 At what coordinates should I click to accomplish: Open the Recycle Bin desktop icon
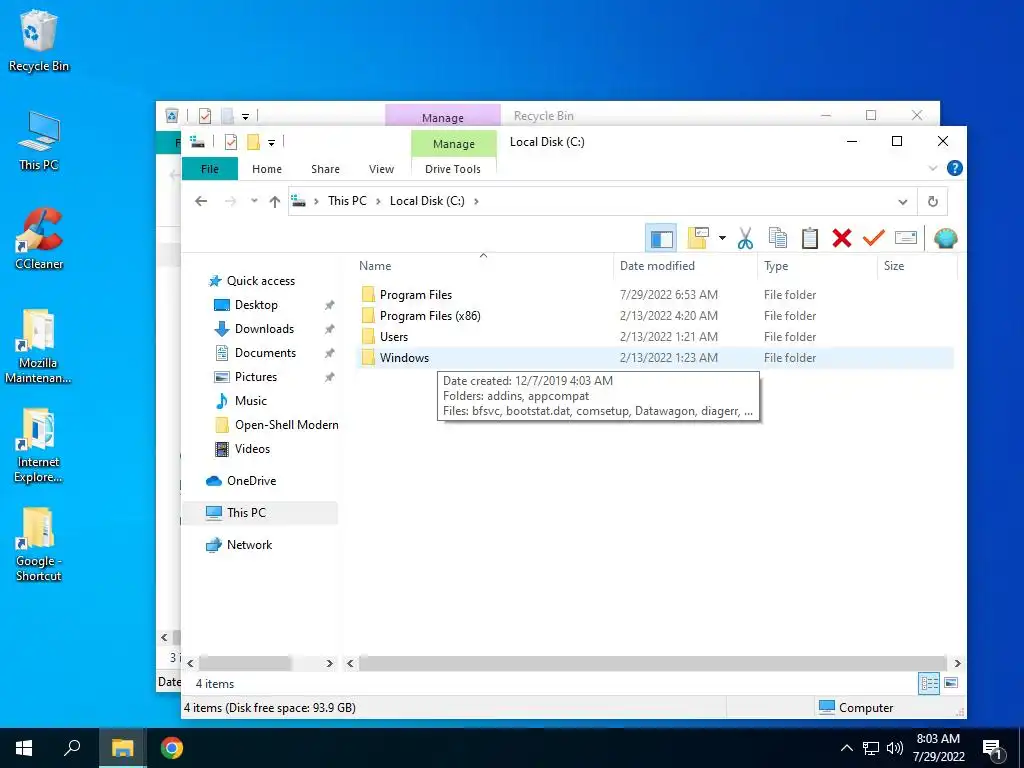pyautogui.click(x=39, y=41)
